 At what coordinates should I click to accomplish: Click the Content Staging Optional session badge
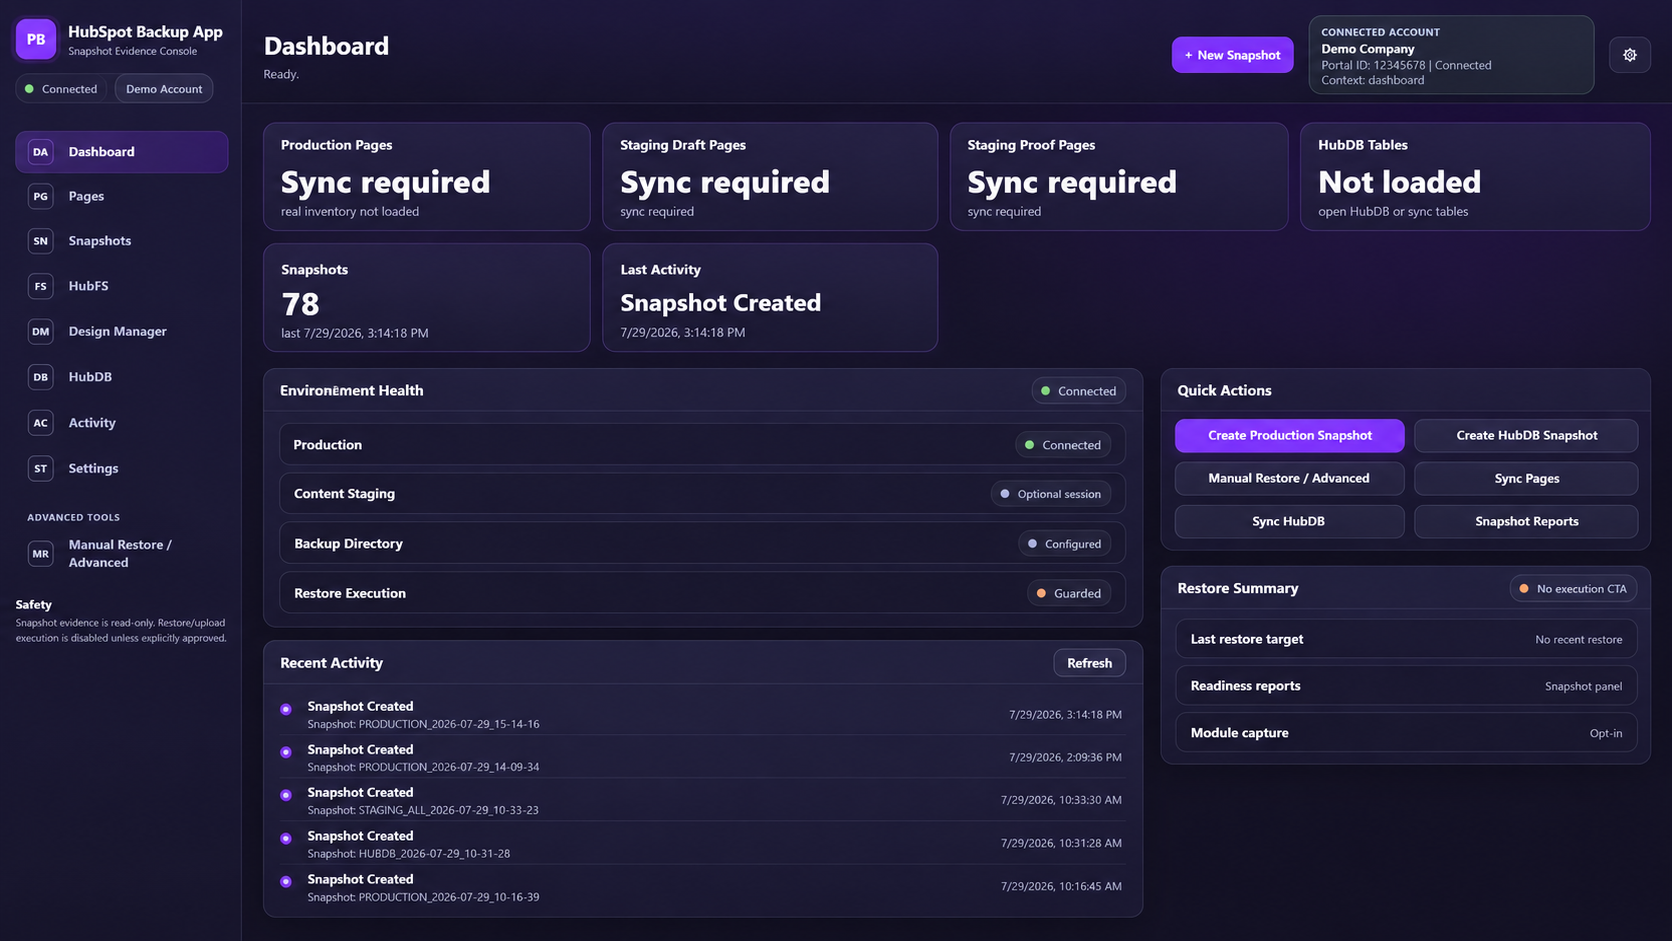point(1051,494)
